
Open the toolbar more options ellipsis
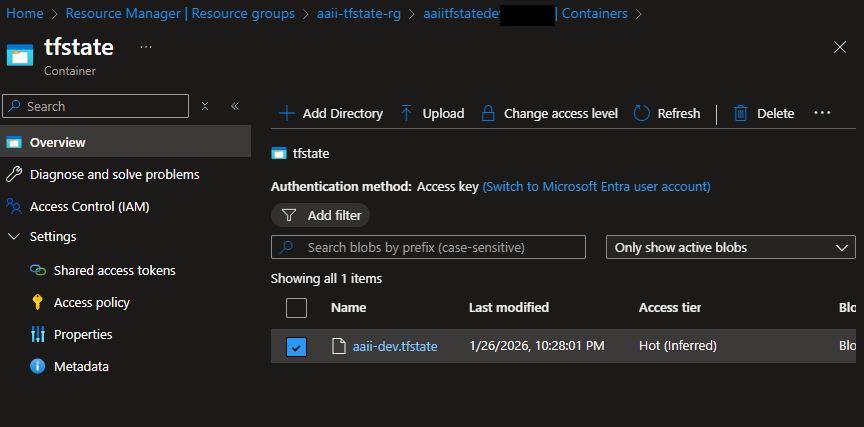(822, 113)
